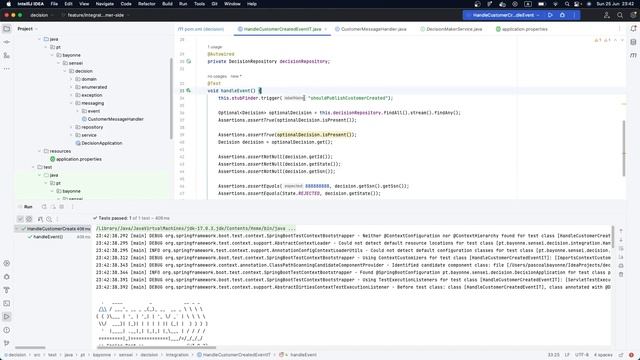
Task: Switch to pom.xml (decision) tab
Action: tap(201, 29)
